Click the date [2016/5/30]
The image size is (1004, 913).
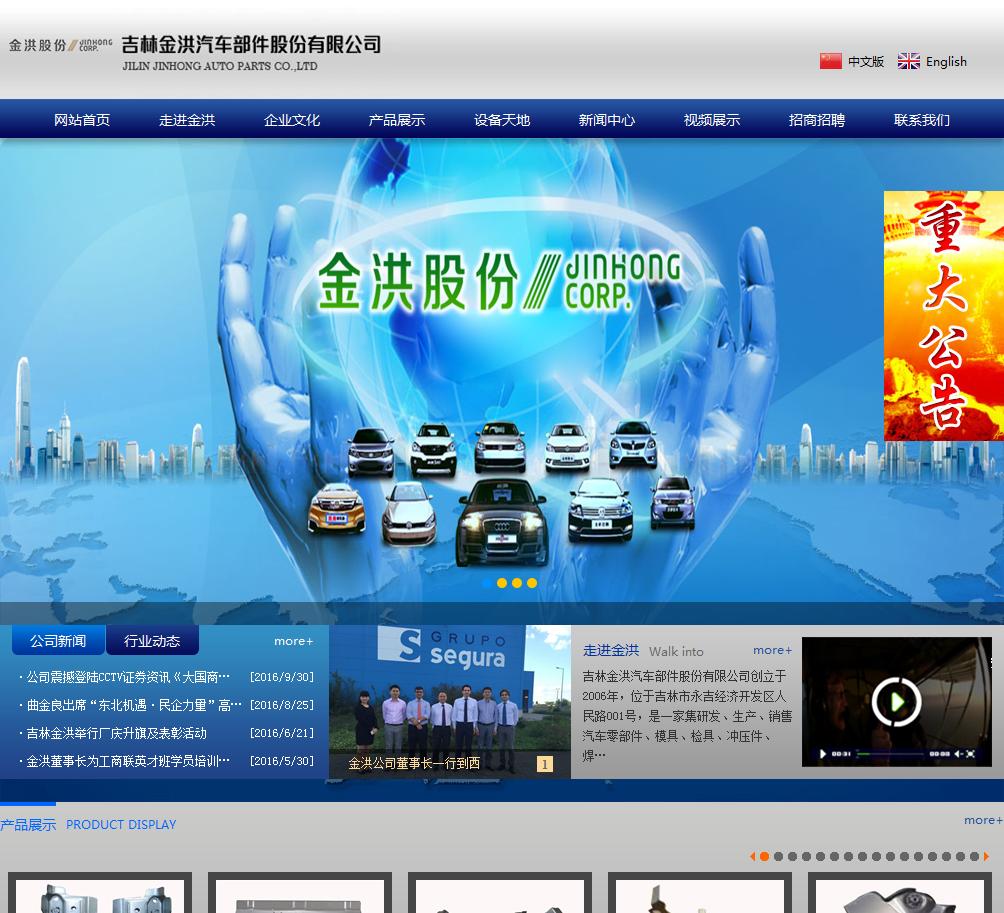pyautogui.click(x=282, y=761)
